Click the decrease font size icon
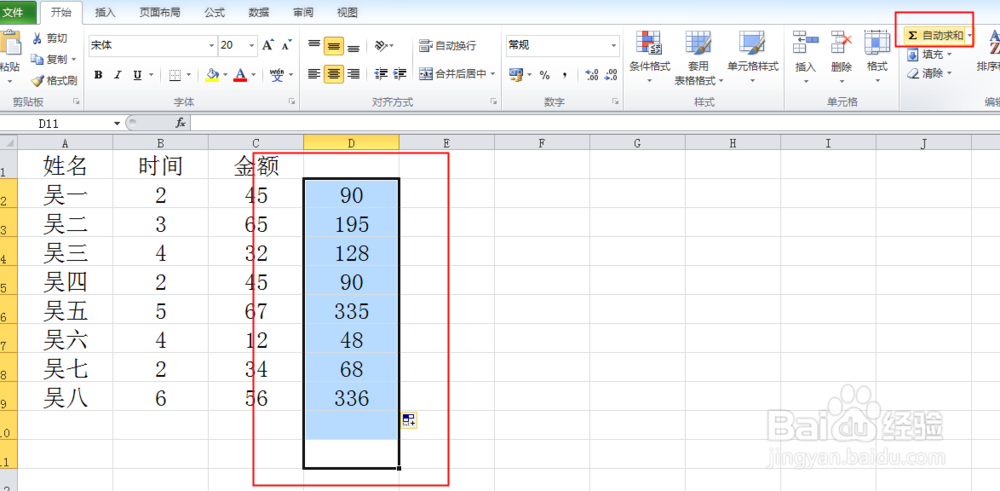Screen dimensions: 1000x491 [x=287, y=45]
